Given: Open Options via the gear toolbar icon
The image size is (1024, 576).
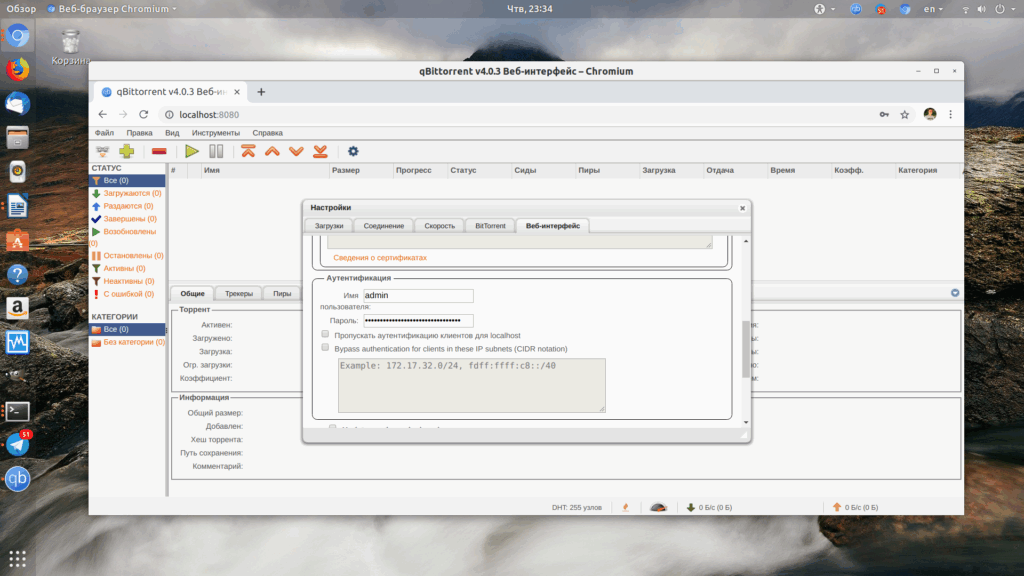Looking at the screenshot, I should [x=353, y=152].
